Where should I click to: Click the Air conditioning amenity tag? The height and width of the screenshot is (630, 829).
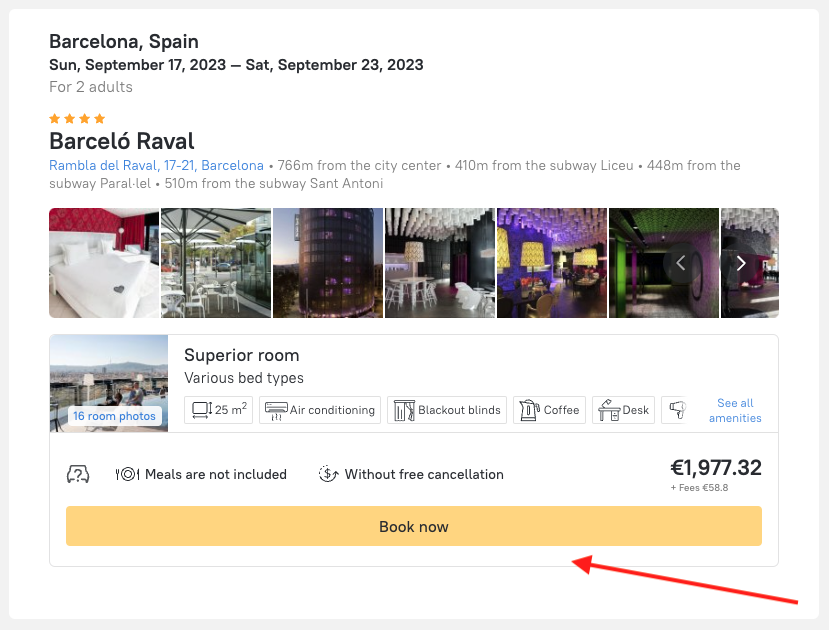(320, 410)
